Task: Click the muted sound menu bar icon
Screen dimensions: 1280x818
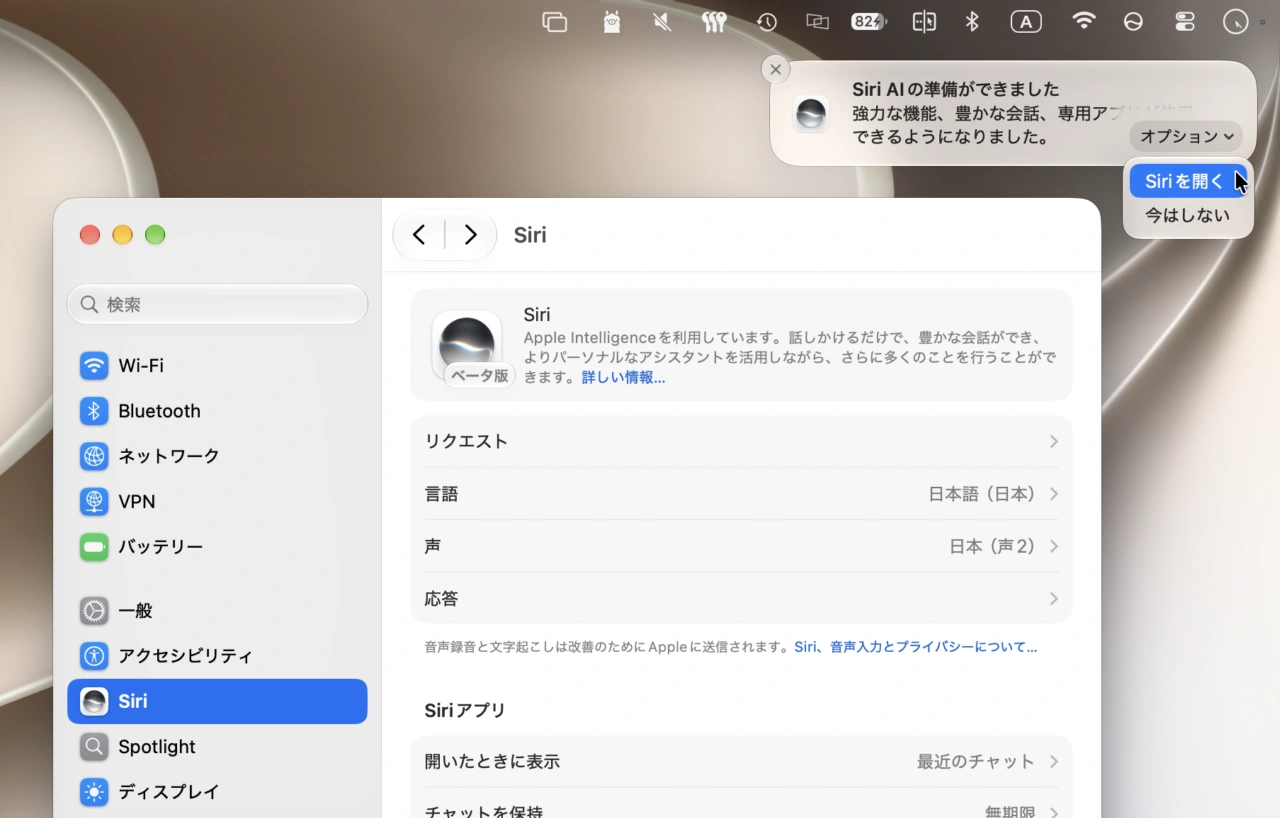Action: [662, 22]
